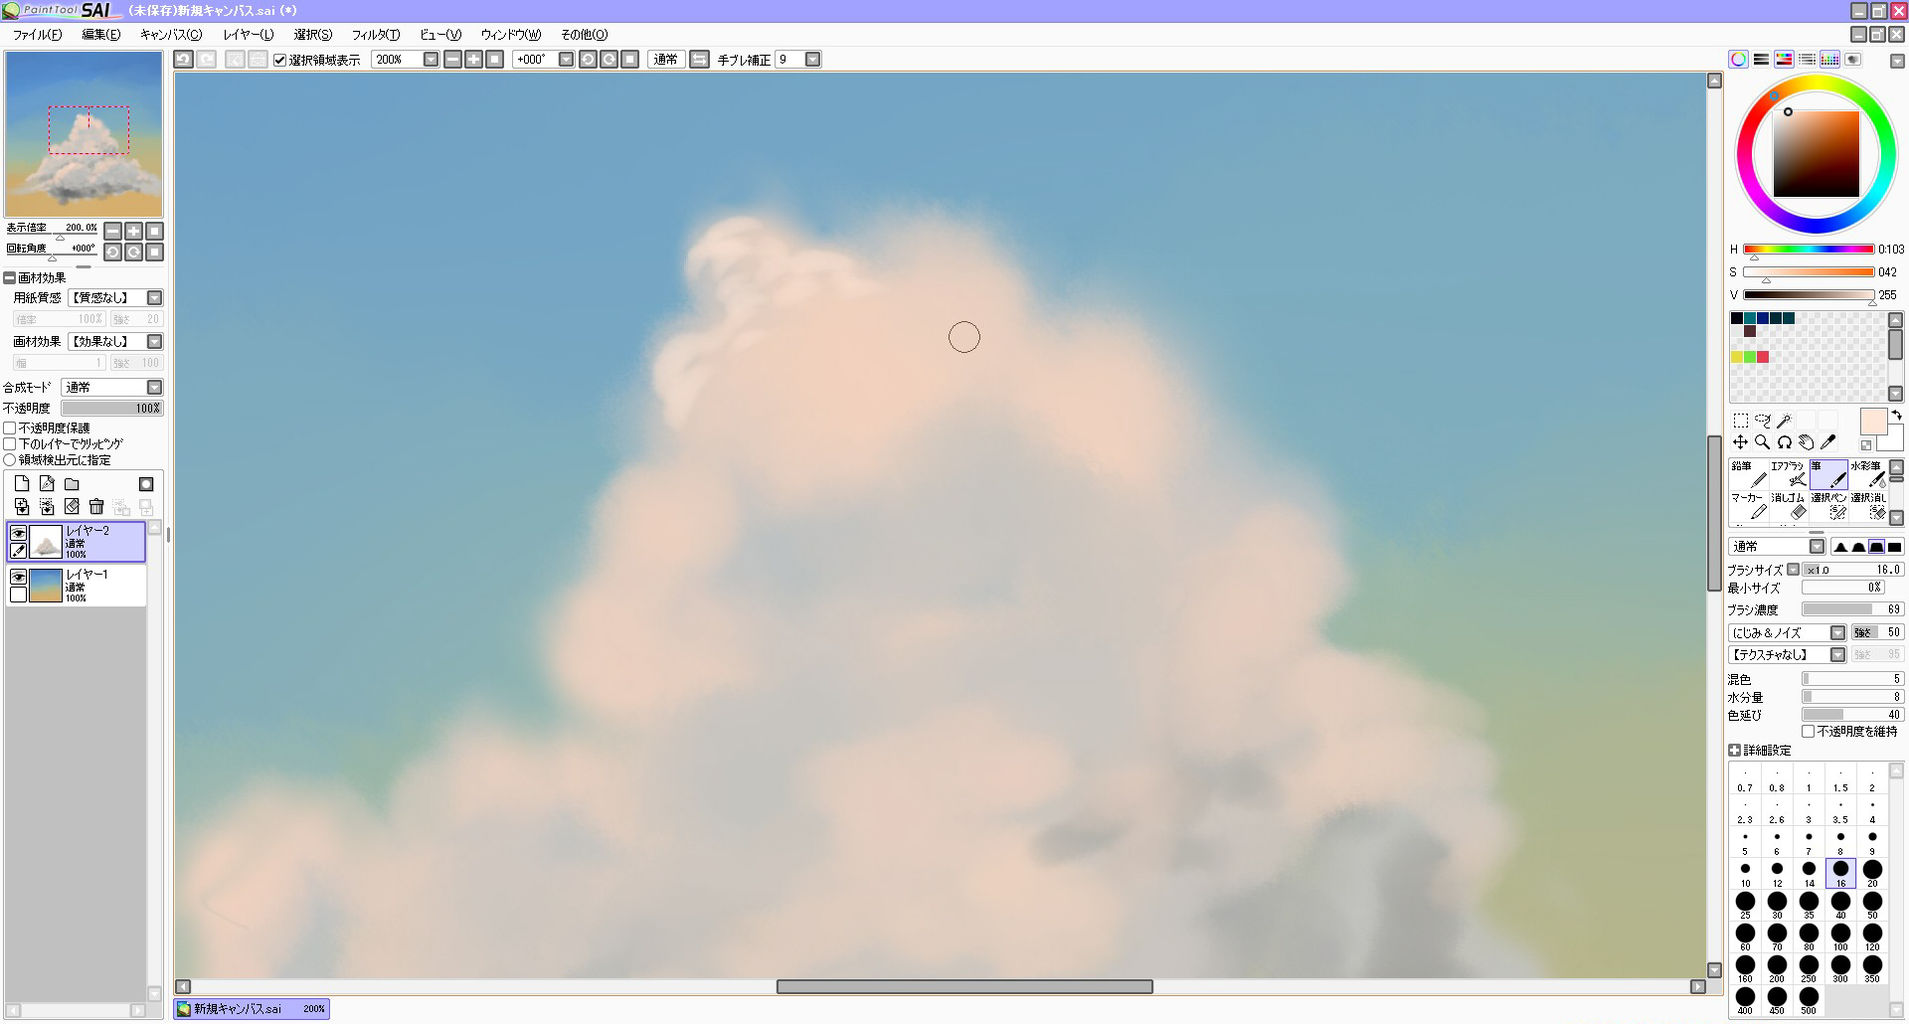This screenshot has width=1909, height=1024.
Task: Select the move tool
Action: click(x=1741, y=442)
